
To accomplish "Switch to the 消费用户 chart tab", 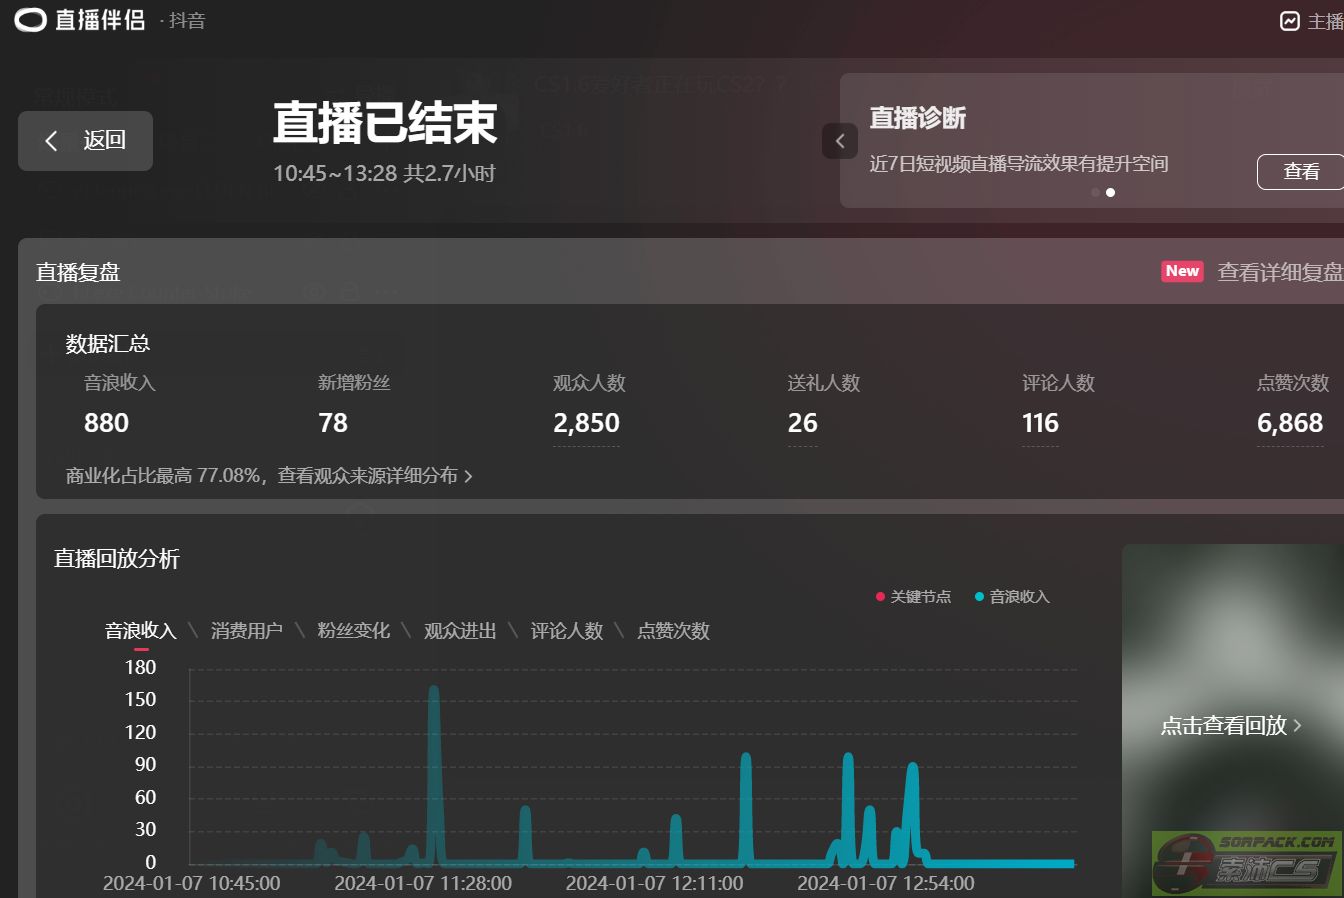I will (246, 631).
